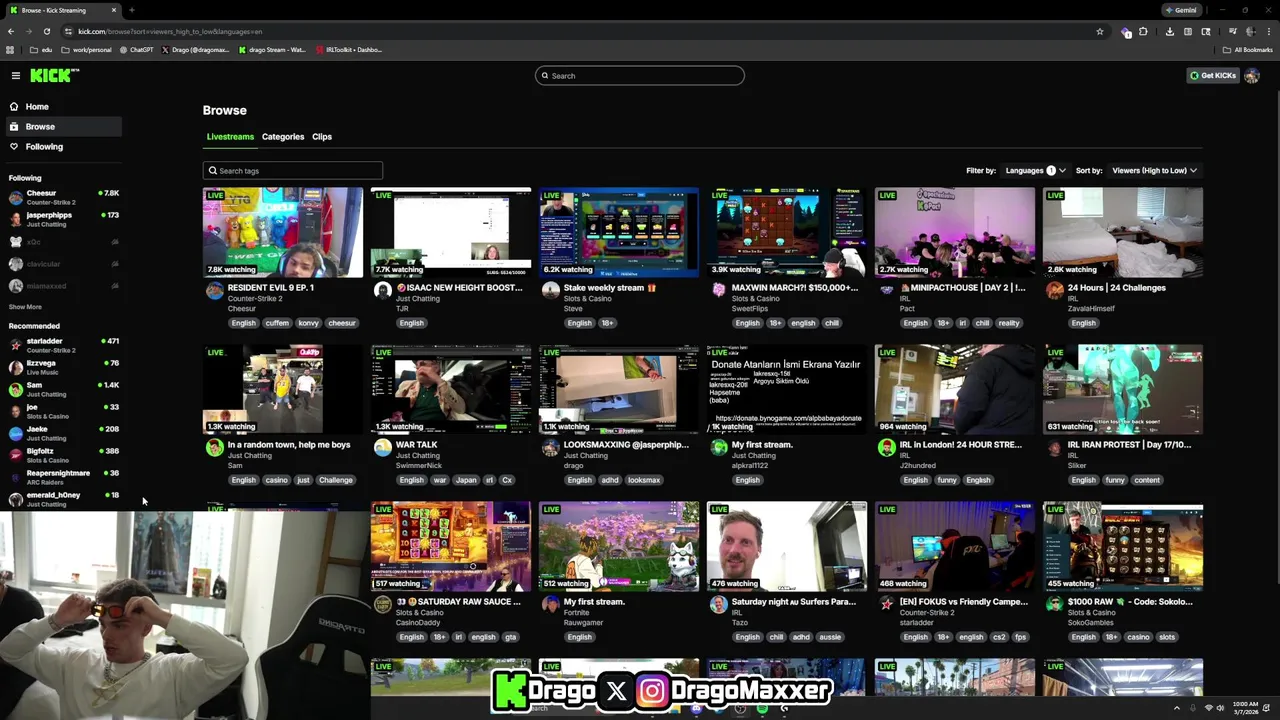Open the Languages filter dropdown
The height and width of the screenshot is (720, 1280).
point(1035,171)
